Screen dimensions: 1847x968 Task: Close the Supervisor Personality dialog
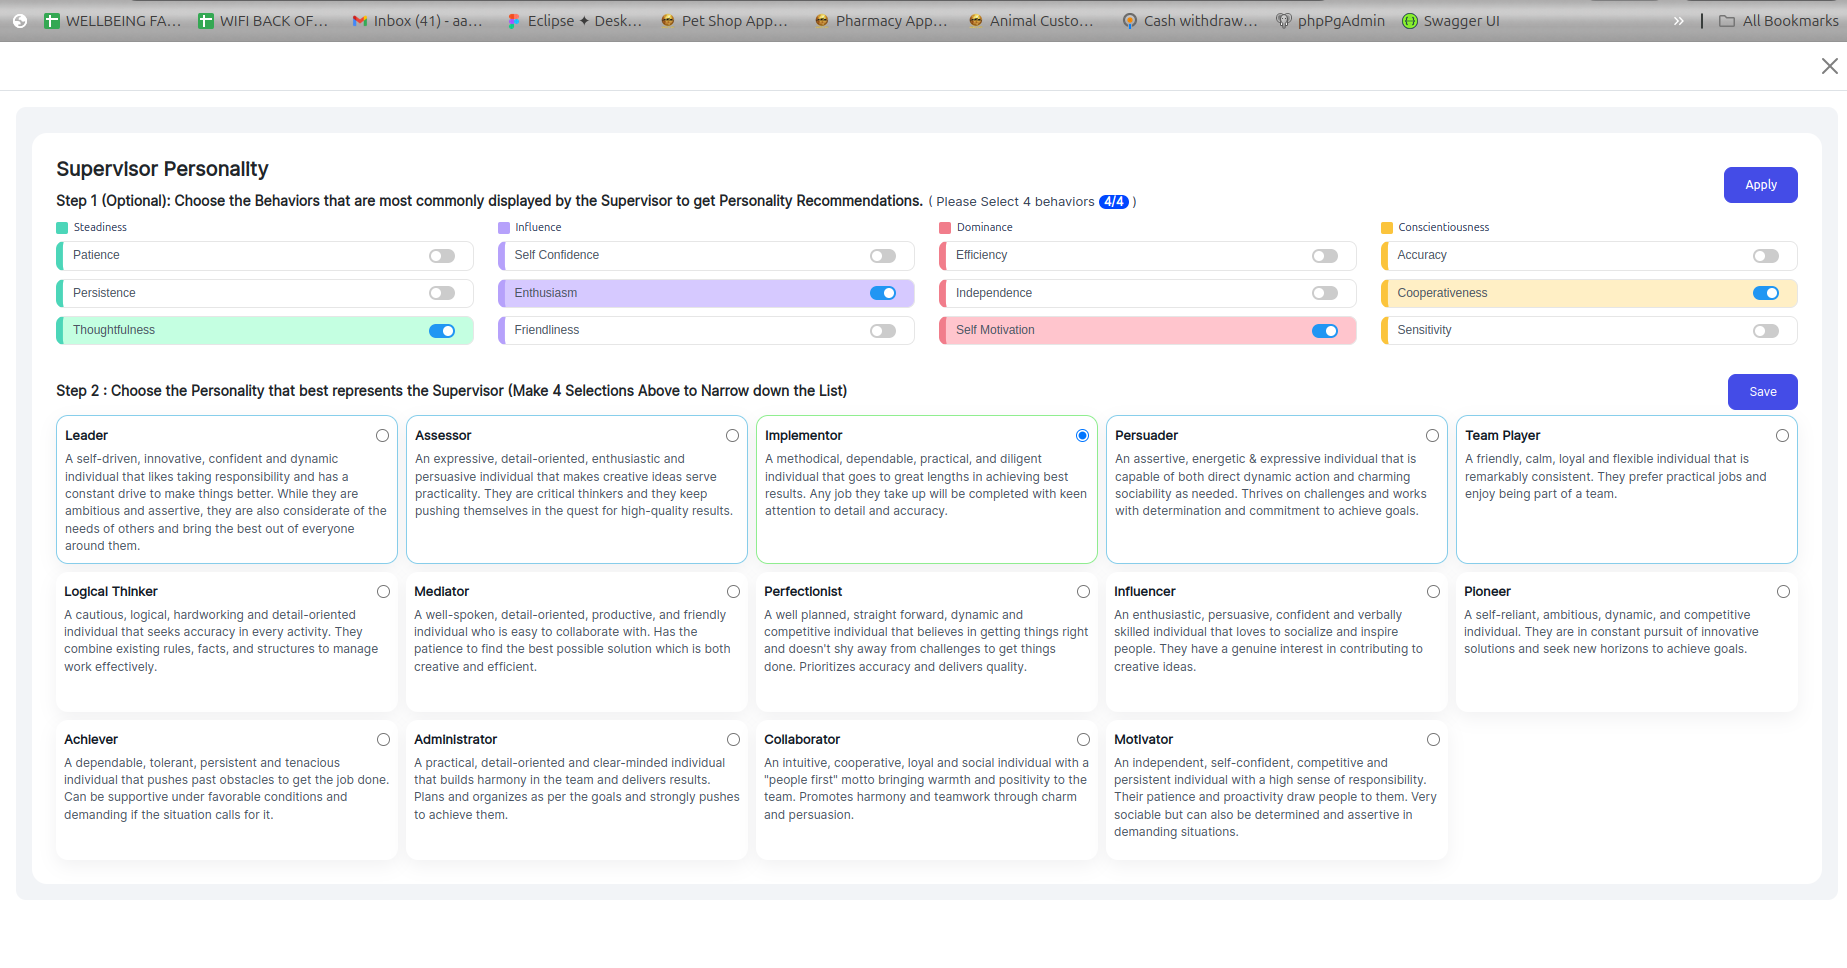[x=1829, y=66]
